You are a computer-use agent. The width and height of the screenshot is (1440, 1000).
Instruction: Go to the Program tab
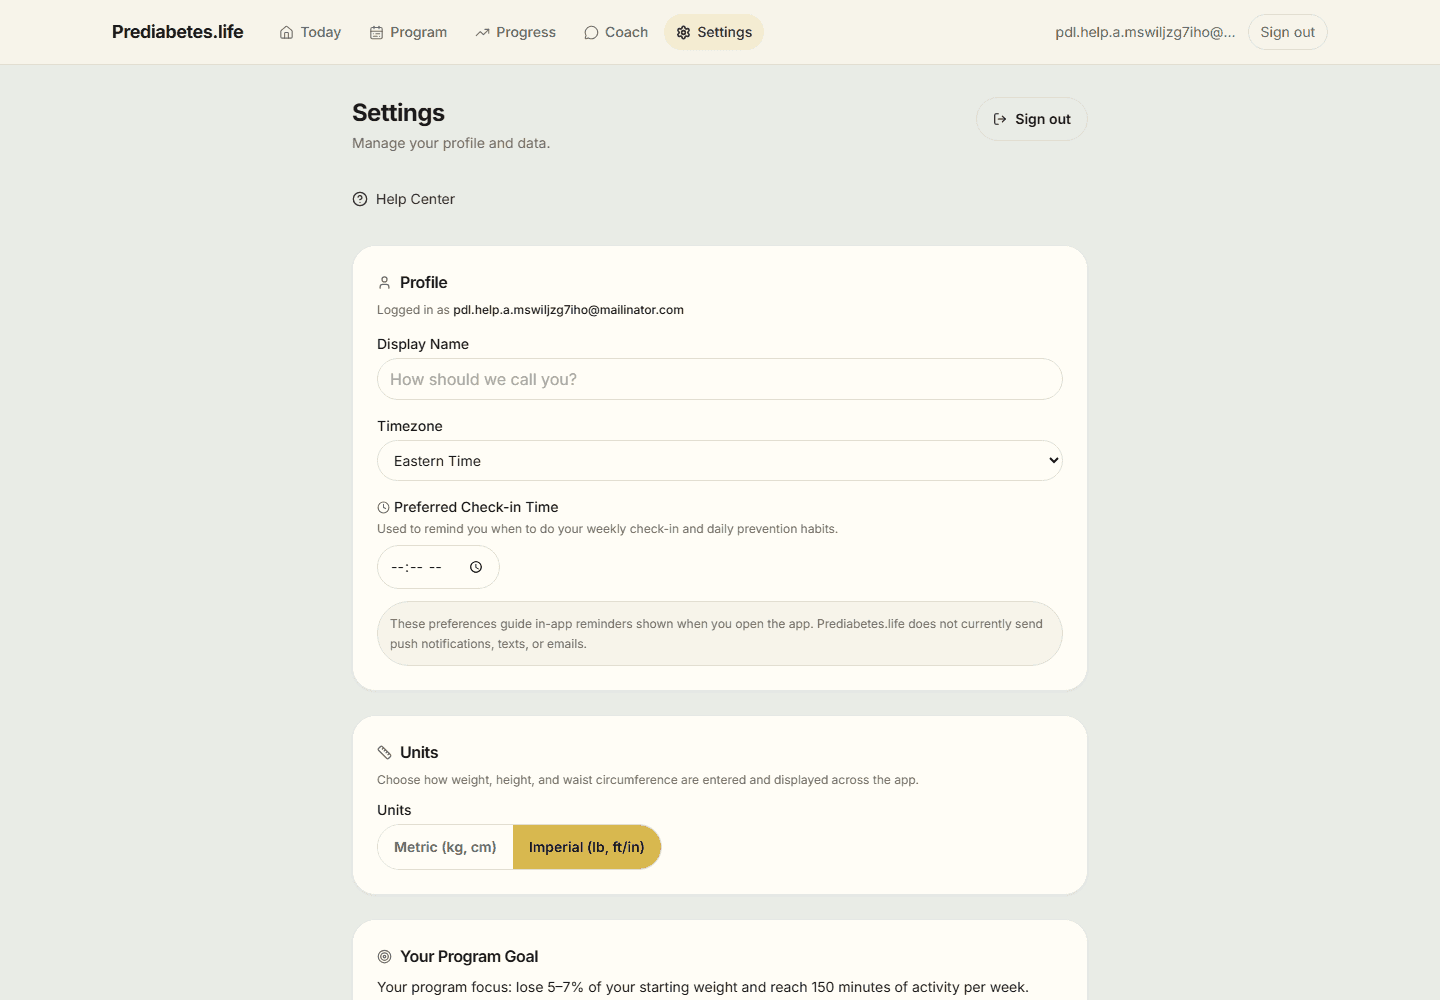[408, 32]
